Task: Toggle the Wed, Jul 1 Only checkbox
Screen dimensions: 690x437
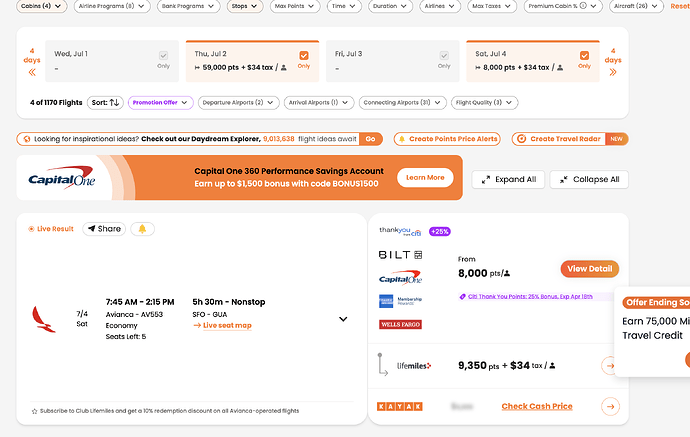Action: click(163, 55)
